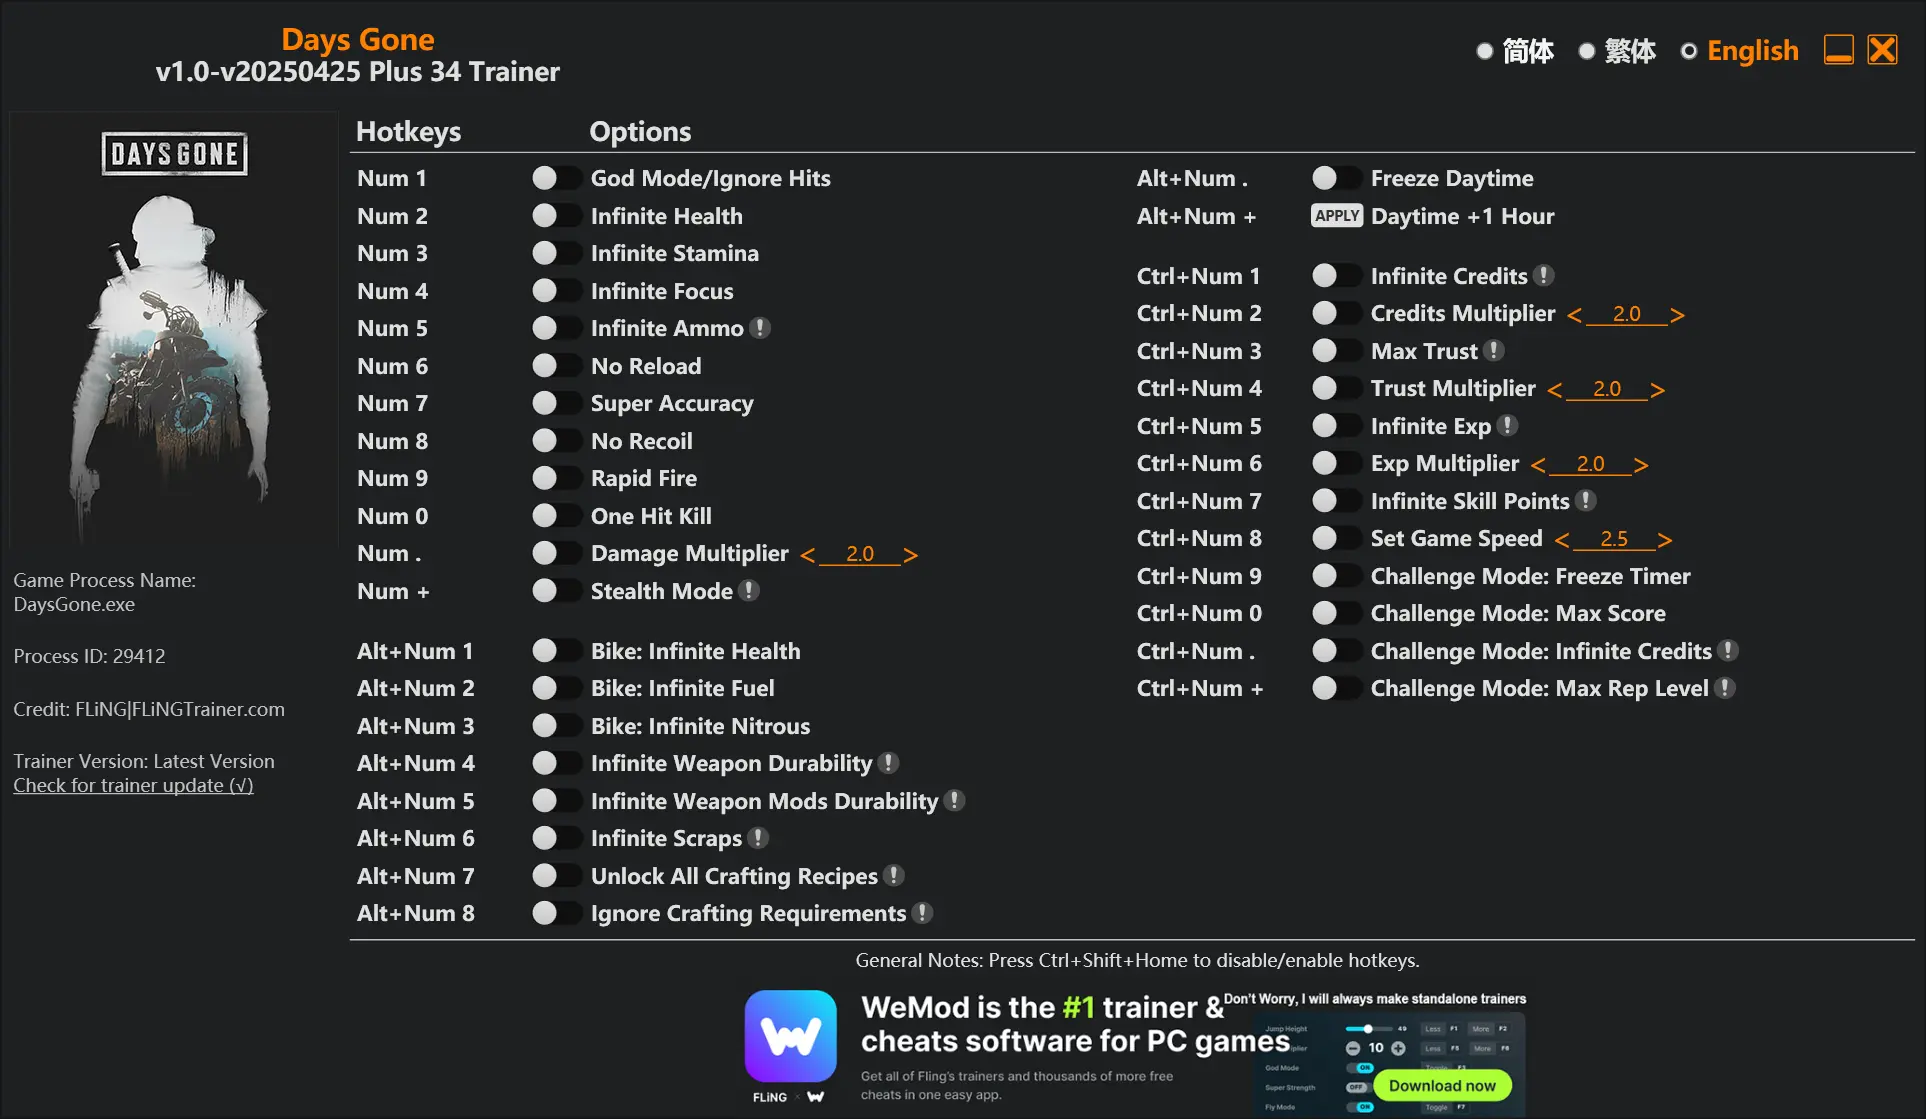Click the WeMod app preview thumbnail

[1390, 1065]
